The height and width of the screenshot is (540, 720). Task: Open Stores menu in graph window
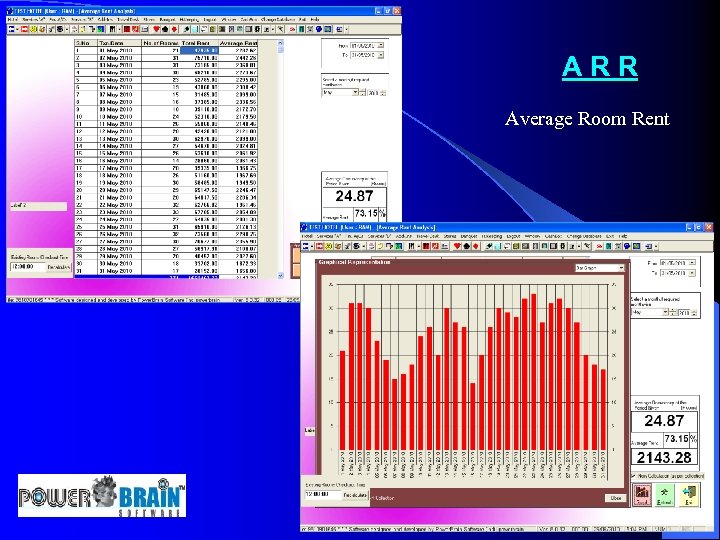(x=450, y=236)
